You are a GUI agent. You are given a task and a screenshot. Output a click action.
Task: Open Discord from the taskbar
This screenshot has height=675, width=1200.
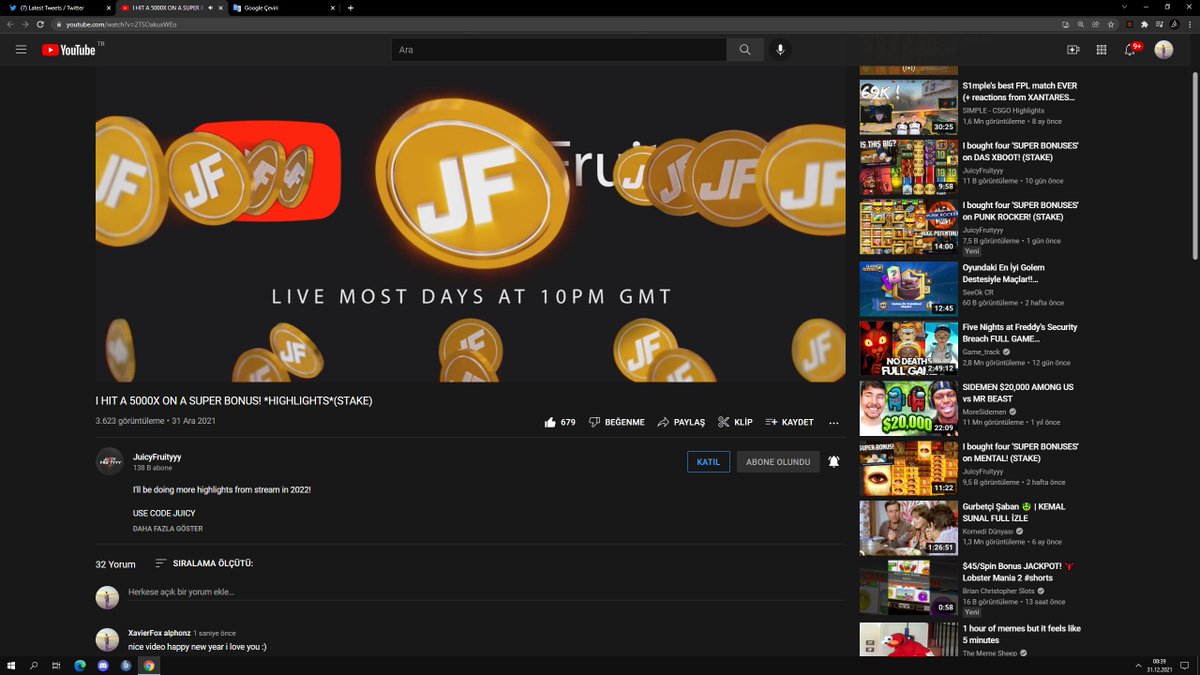(x=103, y=665)
